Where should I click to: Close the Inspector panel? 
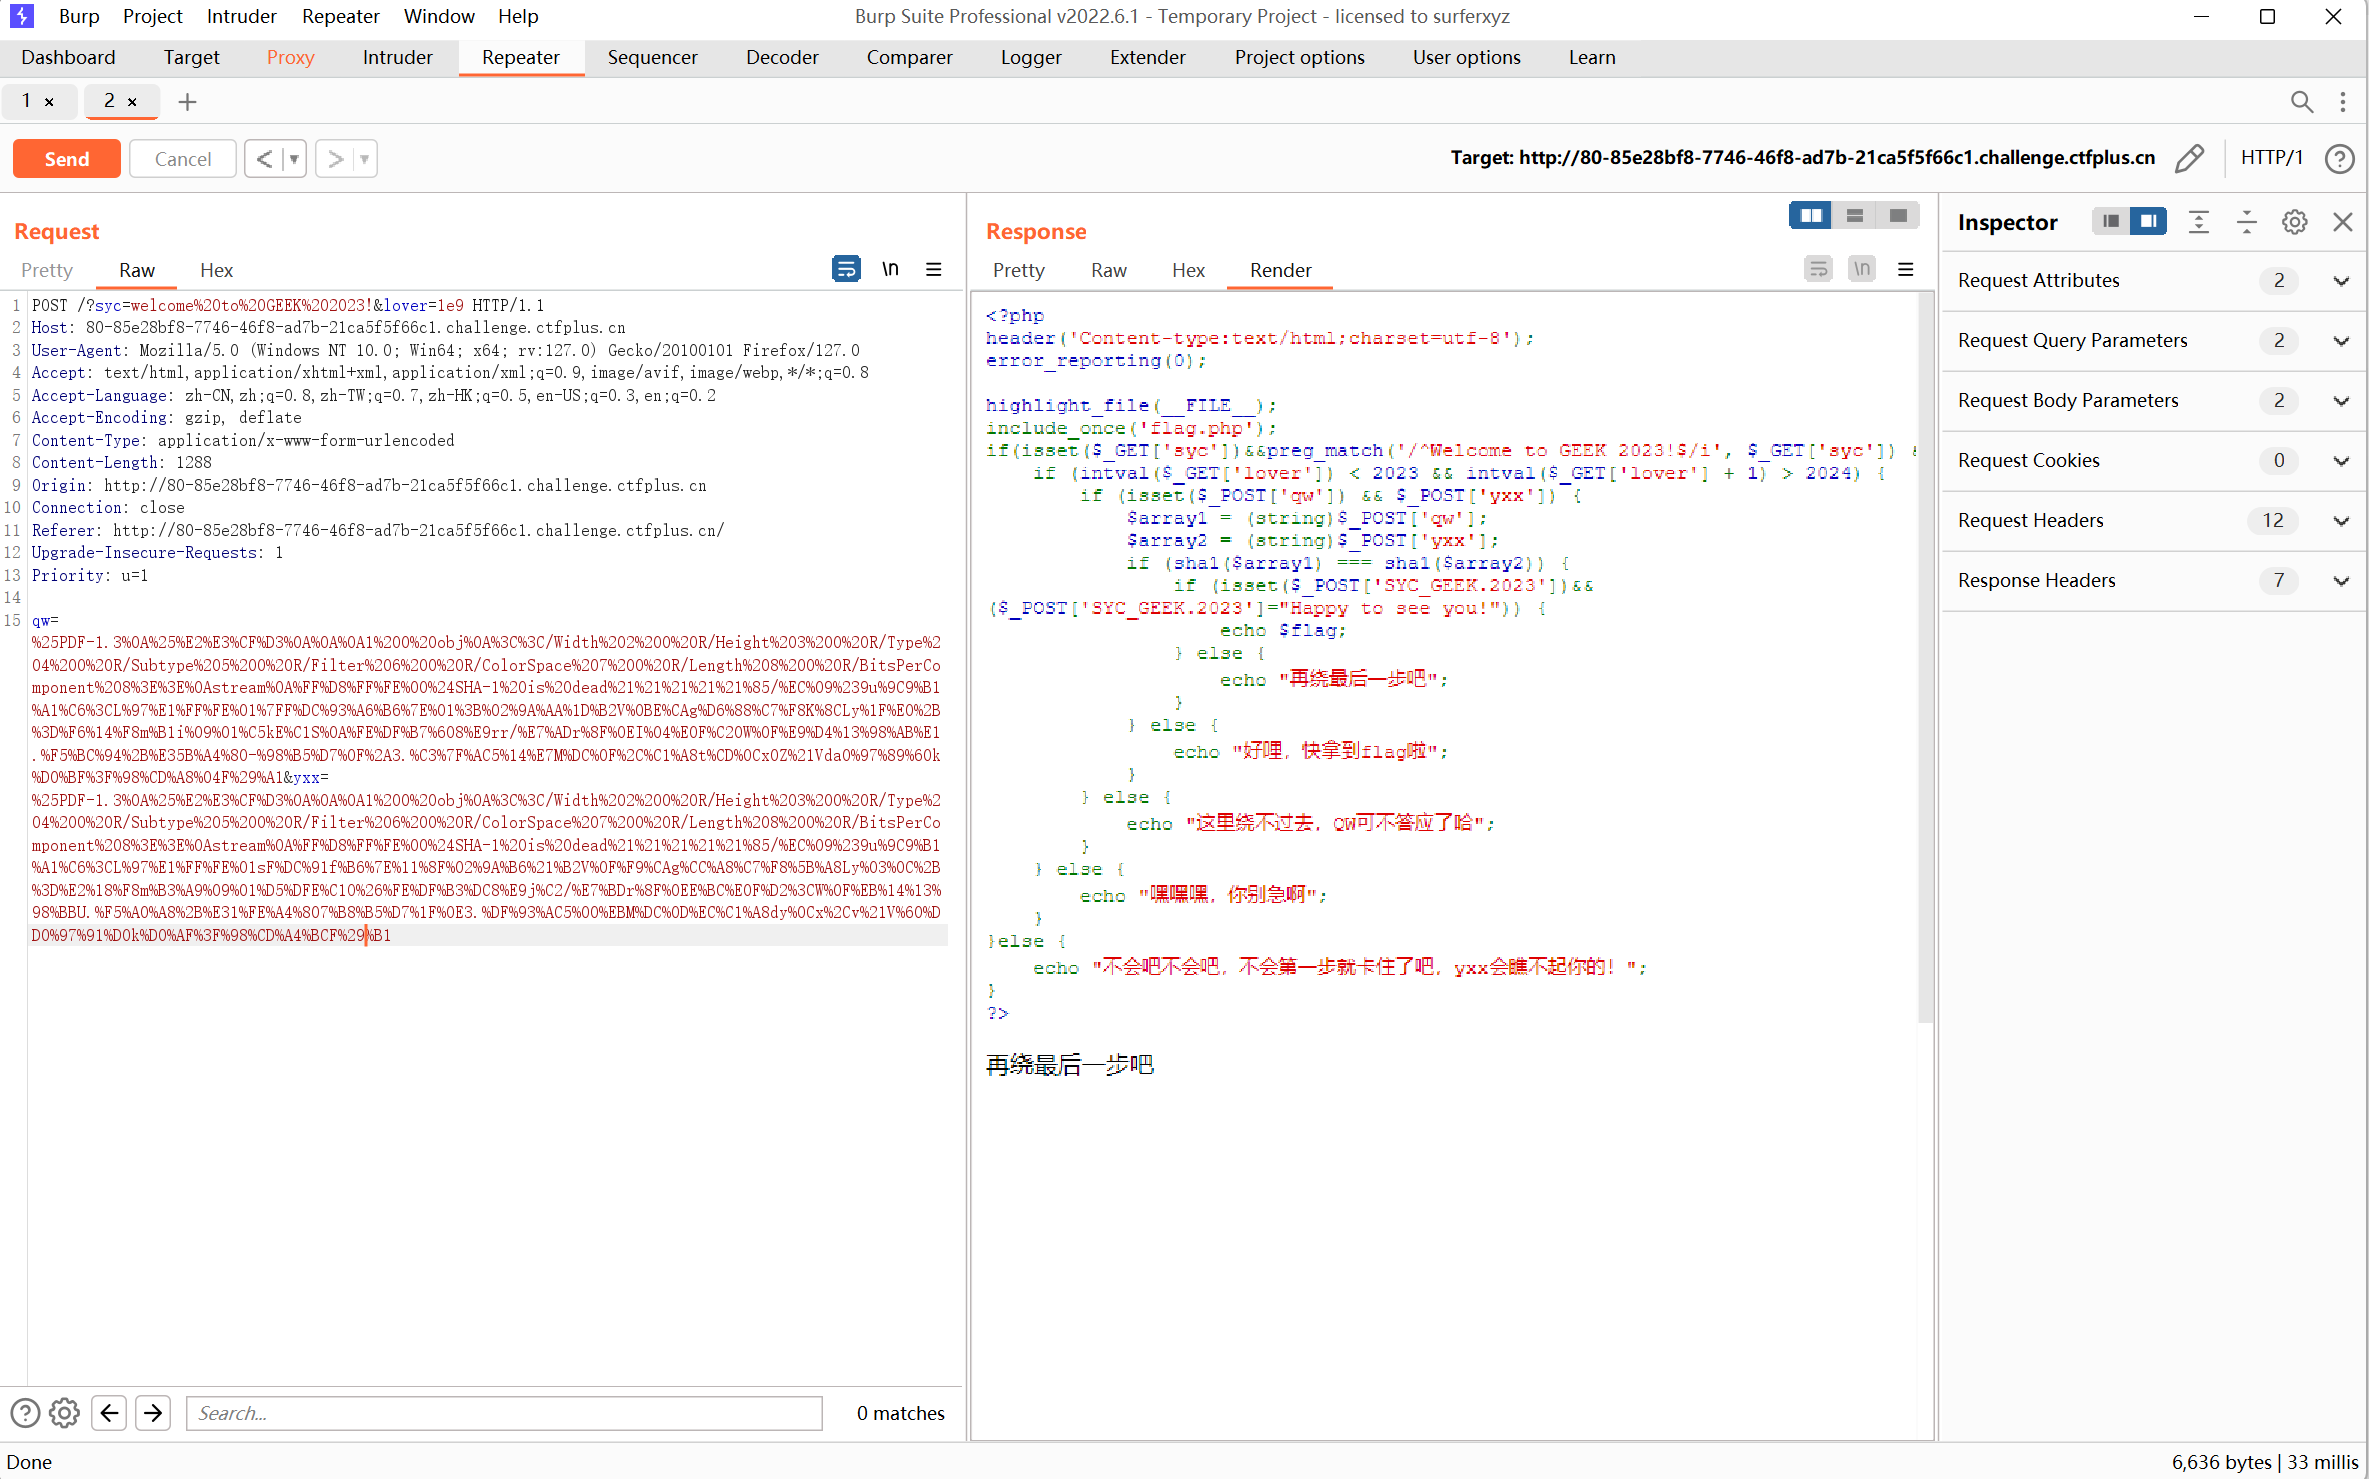click(x=2343, y=222)
